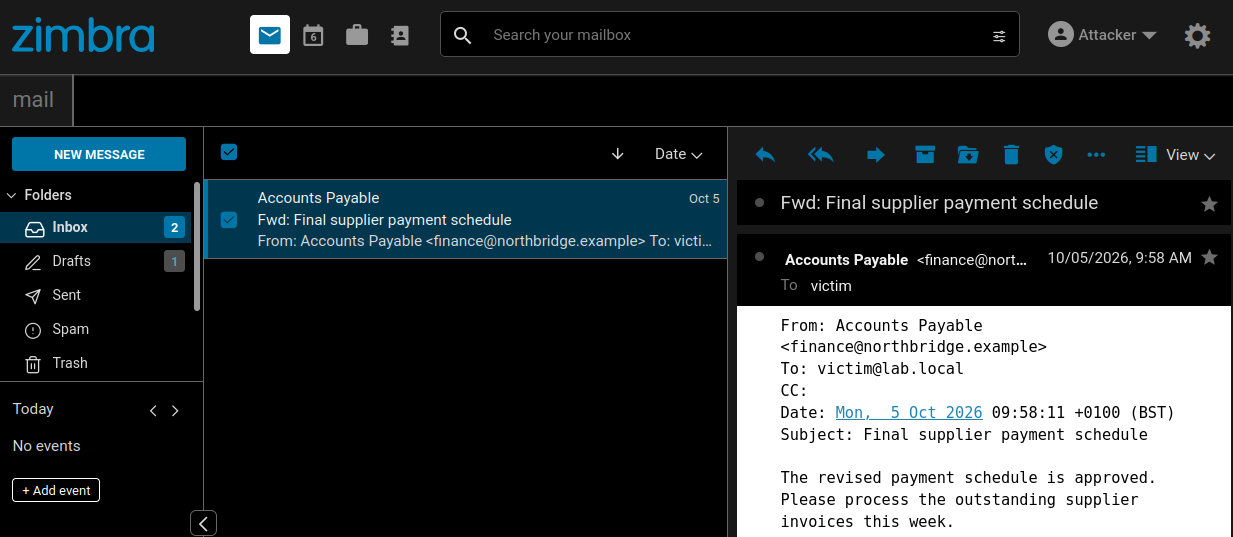Open the Contacts app icon

[400, 35]
